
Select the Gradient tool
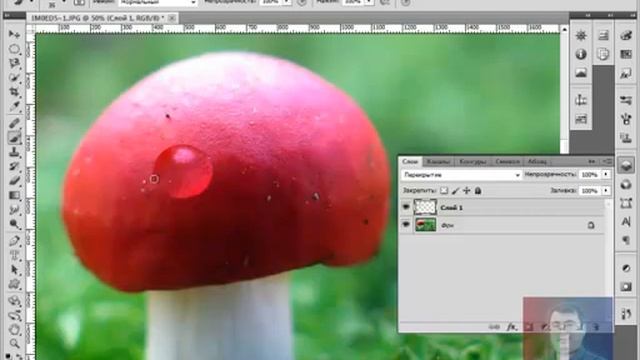pos(14,195)
